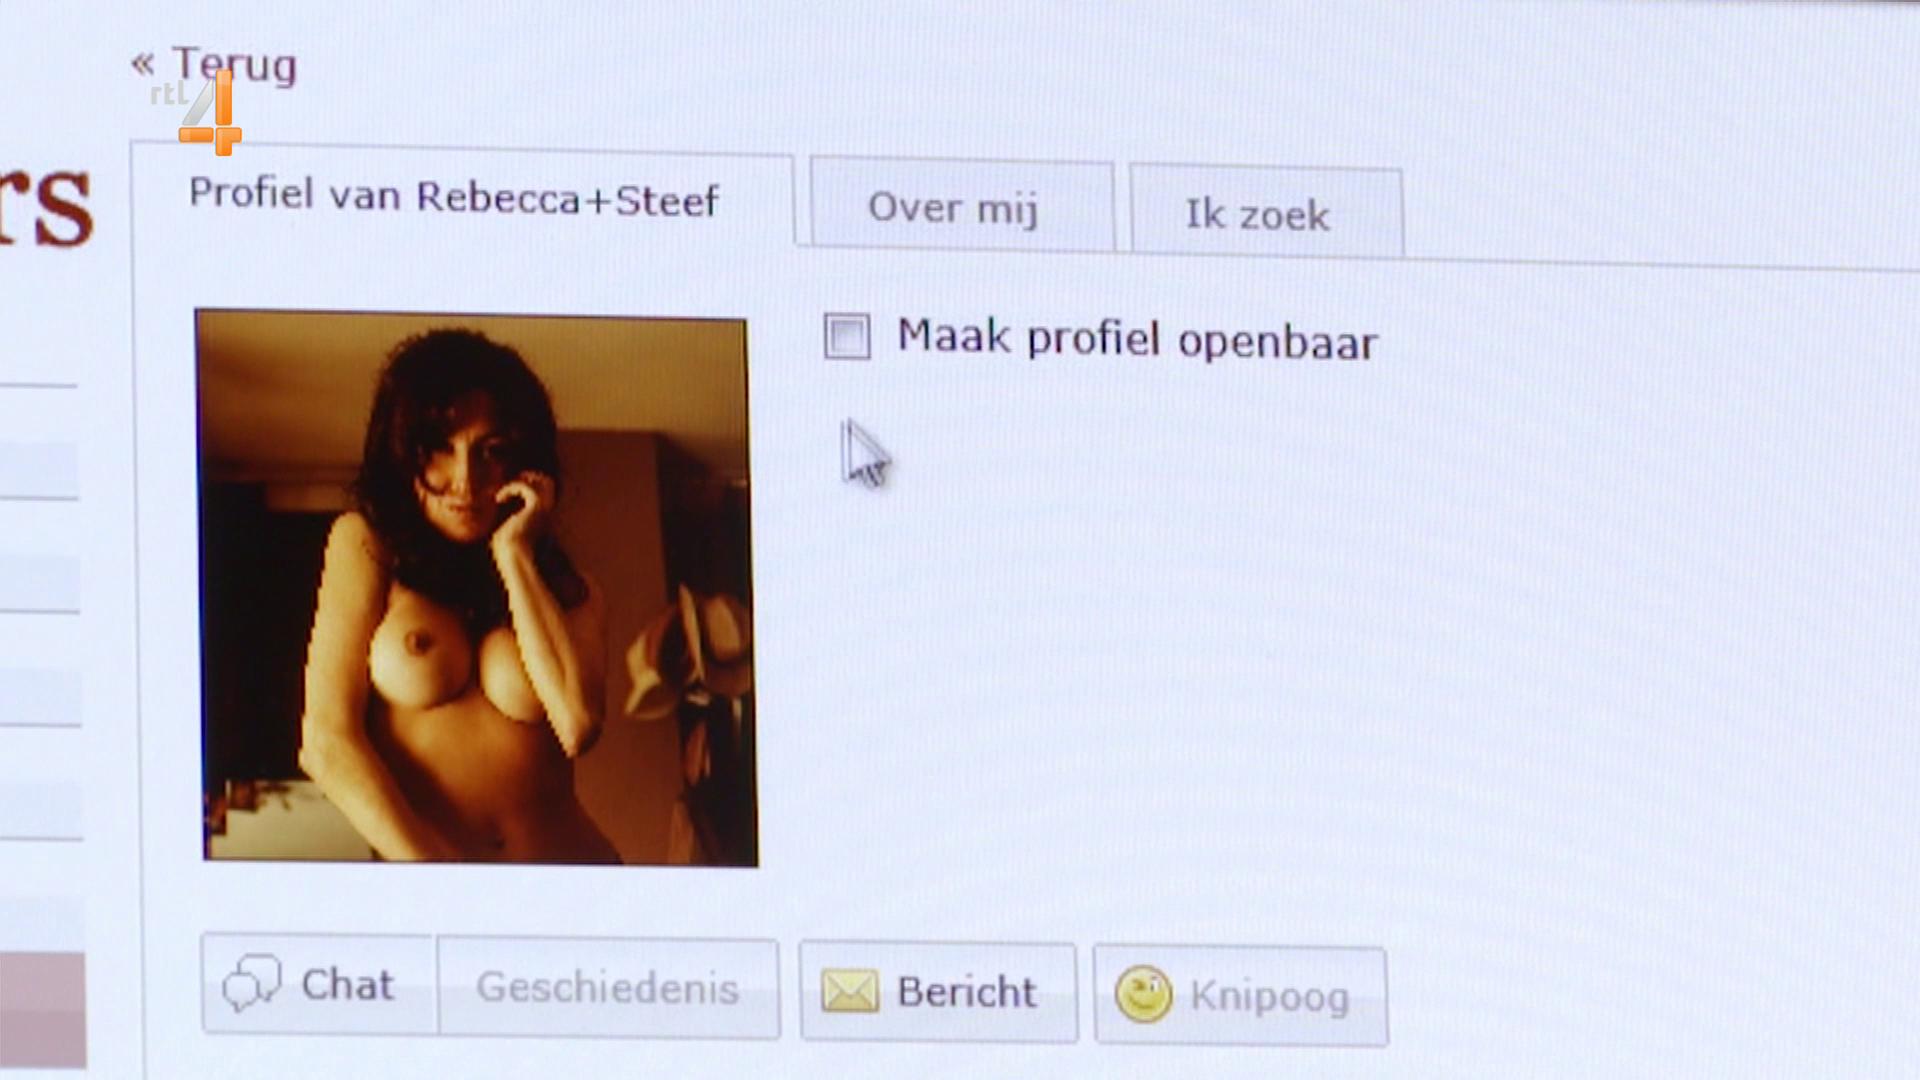Open the Ik zoek tab

1266,213
